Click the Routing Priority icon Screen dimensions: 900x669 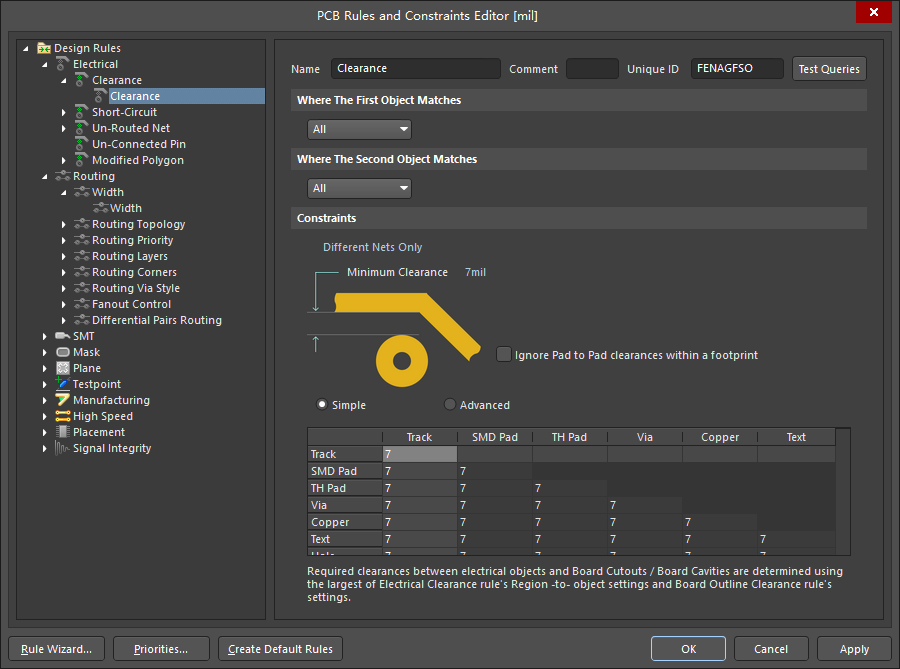click(x=82, y=240)
